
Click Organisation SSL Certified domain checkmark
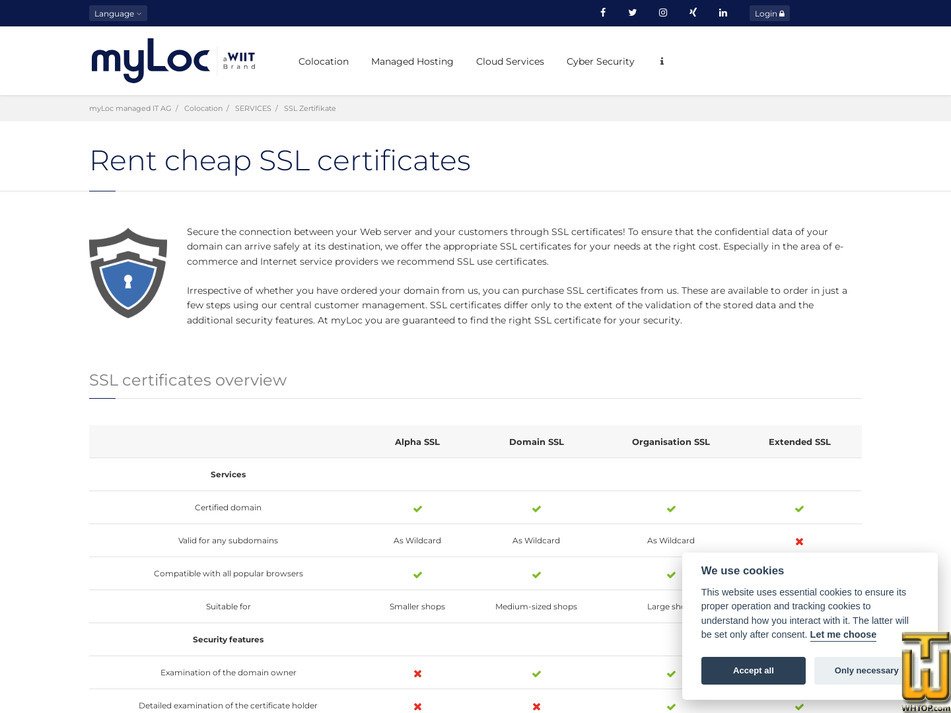pyautogui.click(x=671, y=509)
